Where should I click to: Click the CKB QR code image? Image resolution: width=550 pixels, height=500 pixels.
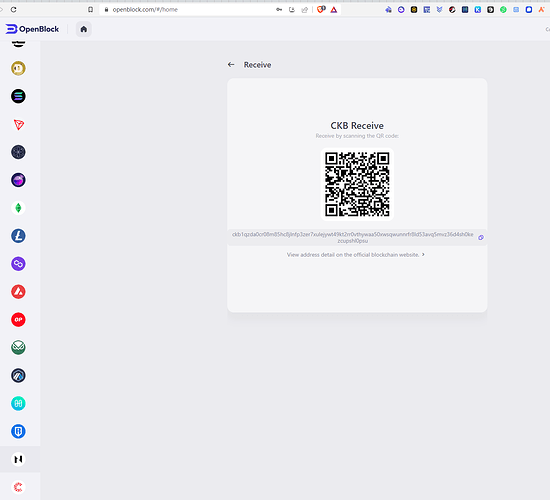(x=357, y=184)
